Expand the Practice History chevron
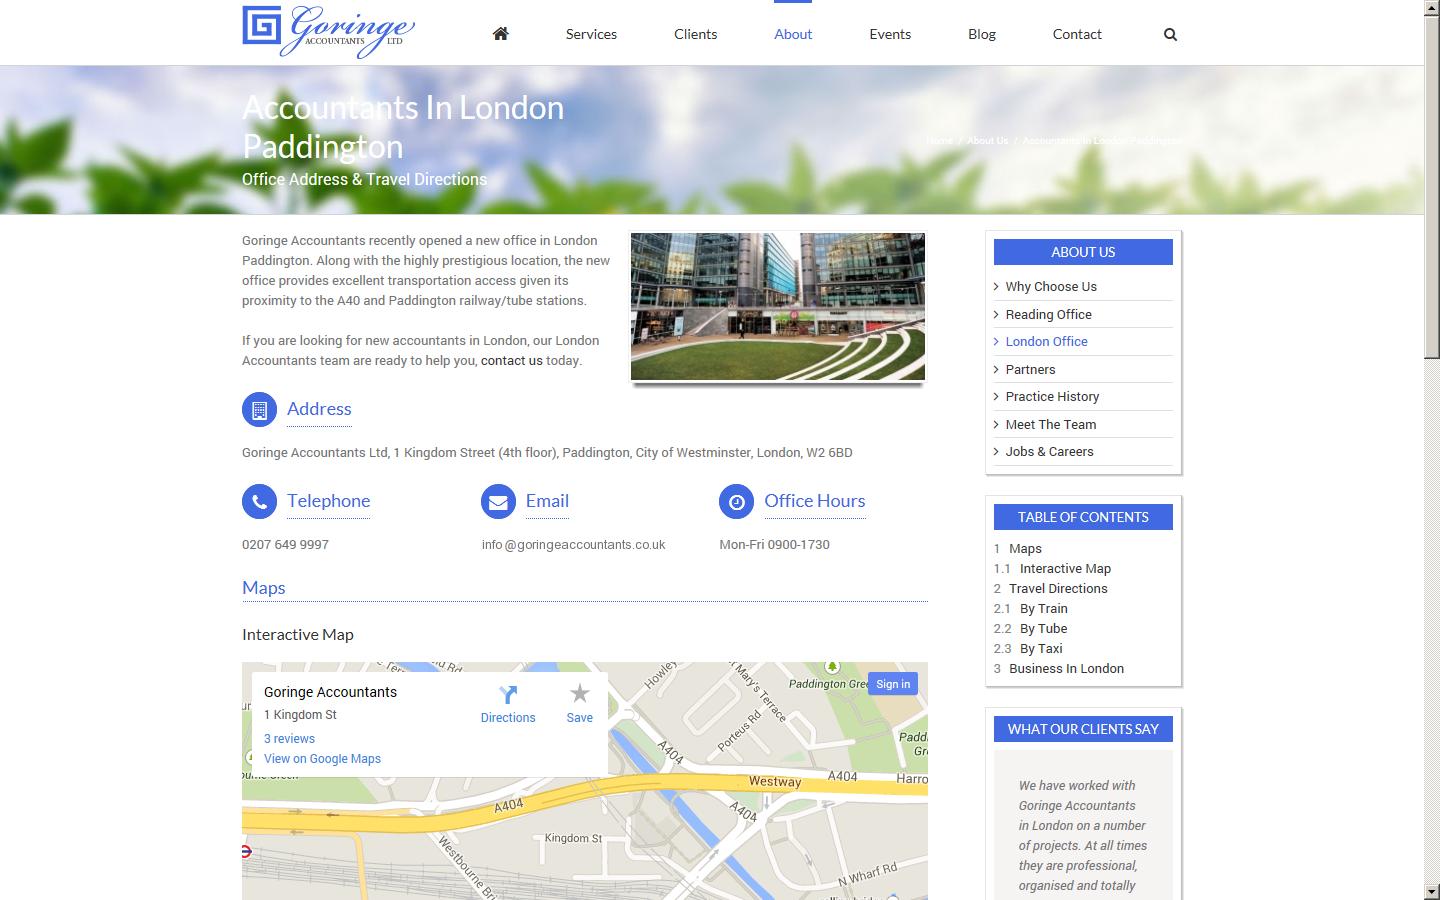Screen dimensions: 1440x900 coord(996,396)
